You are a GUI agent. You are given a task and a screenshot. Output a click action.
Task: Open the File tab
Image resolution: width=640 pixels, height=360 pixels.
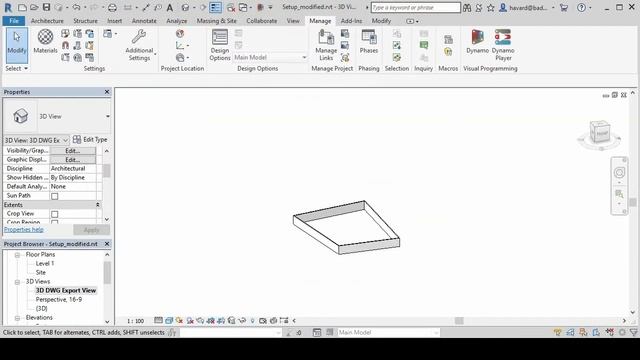tap(14, 21)
